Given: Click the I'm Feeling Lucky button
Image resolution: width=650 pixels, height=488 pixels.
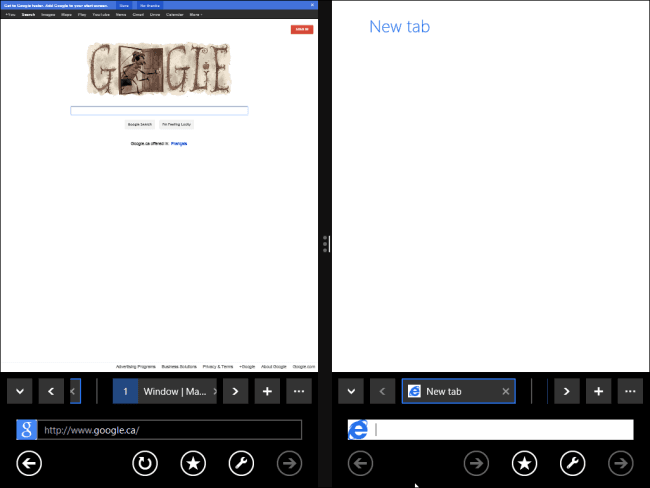Looking at the screenshot, I should pos(176,124).
